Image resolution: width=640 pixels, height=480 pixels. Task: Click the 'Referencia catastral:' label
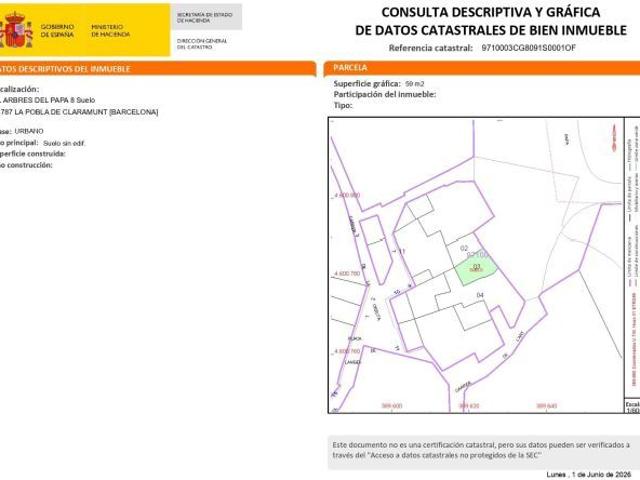click(431, 48)
